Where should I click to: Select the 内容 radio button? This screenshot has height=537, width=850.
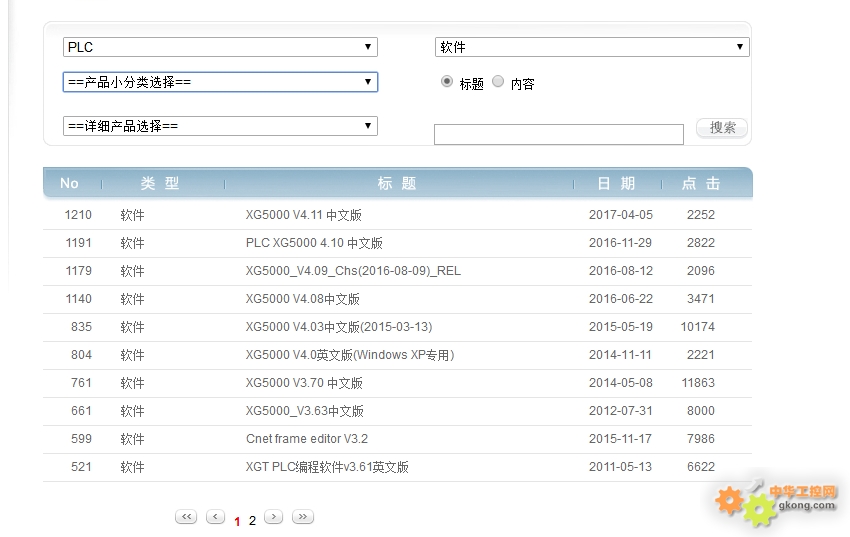498,82
